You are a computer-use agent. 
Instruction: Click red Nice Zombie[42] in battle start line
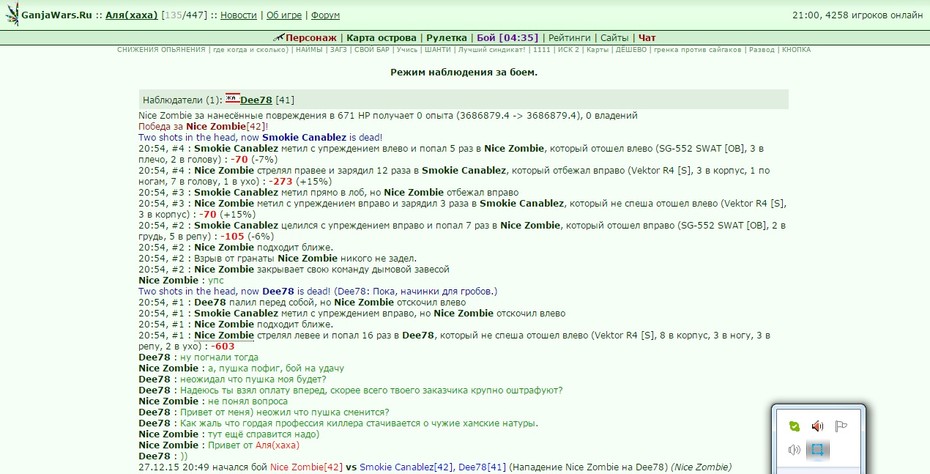click(307, 467)
